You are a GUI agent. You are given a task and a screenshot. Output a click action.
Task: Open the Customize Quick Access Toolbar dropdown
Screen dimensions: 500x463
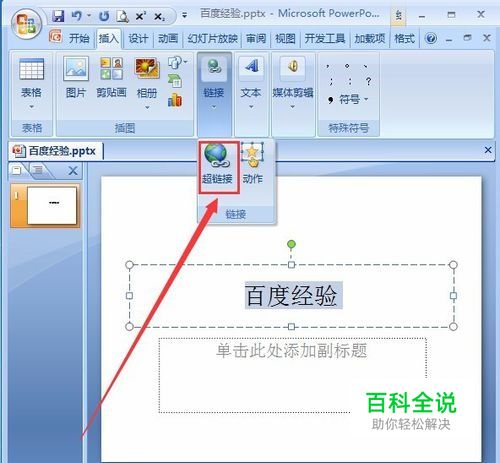[184, 15]
